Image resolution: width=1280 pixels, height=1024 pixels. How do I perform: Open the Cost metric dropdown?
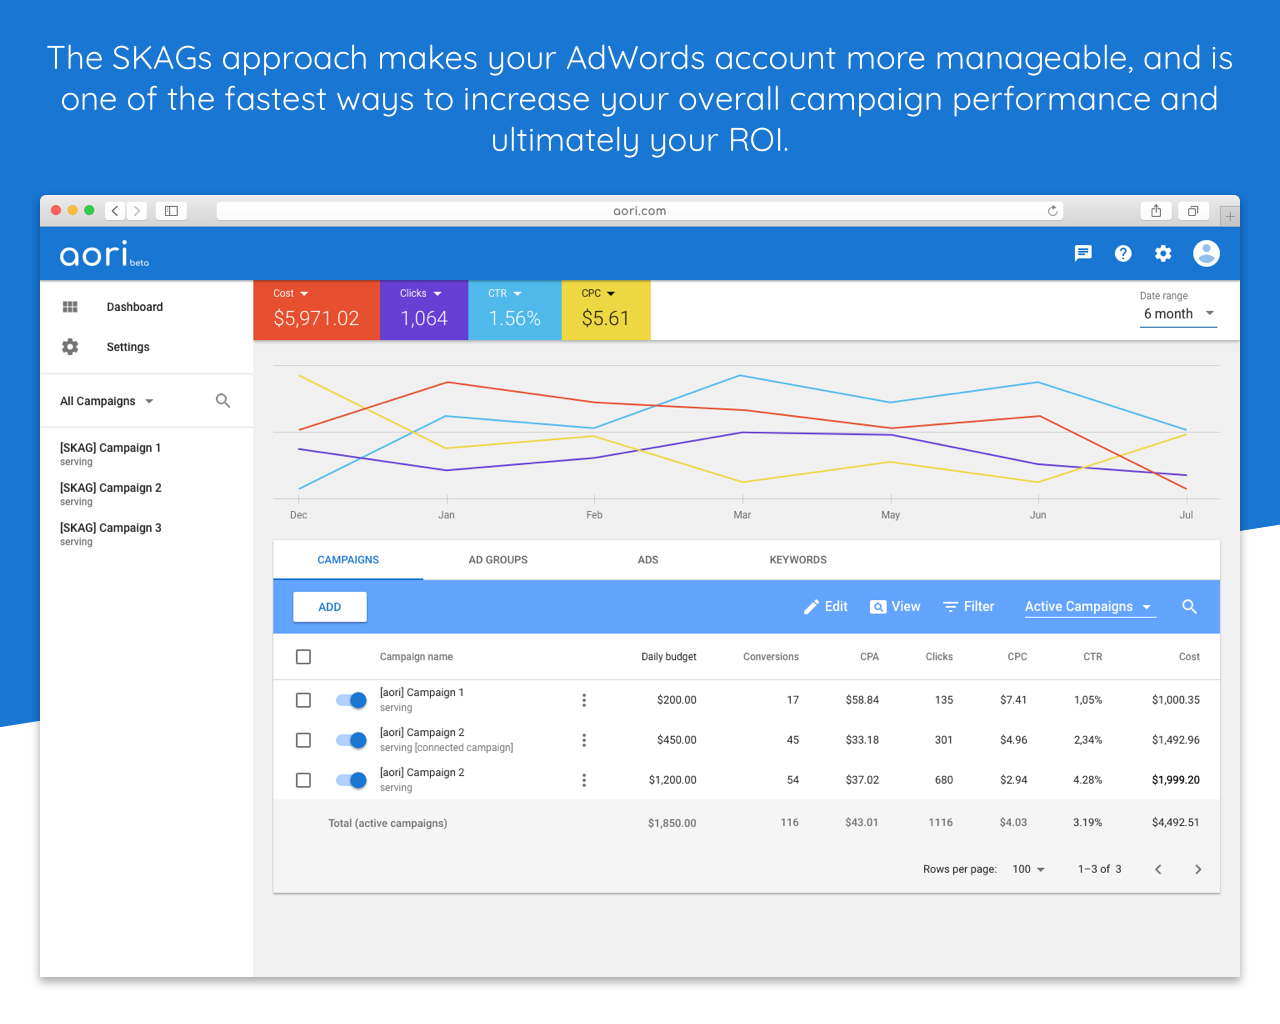pyautogui.click(x=291, y=294)
